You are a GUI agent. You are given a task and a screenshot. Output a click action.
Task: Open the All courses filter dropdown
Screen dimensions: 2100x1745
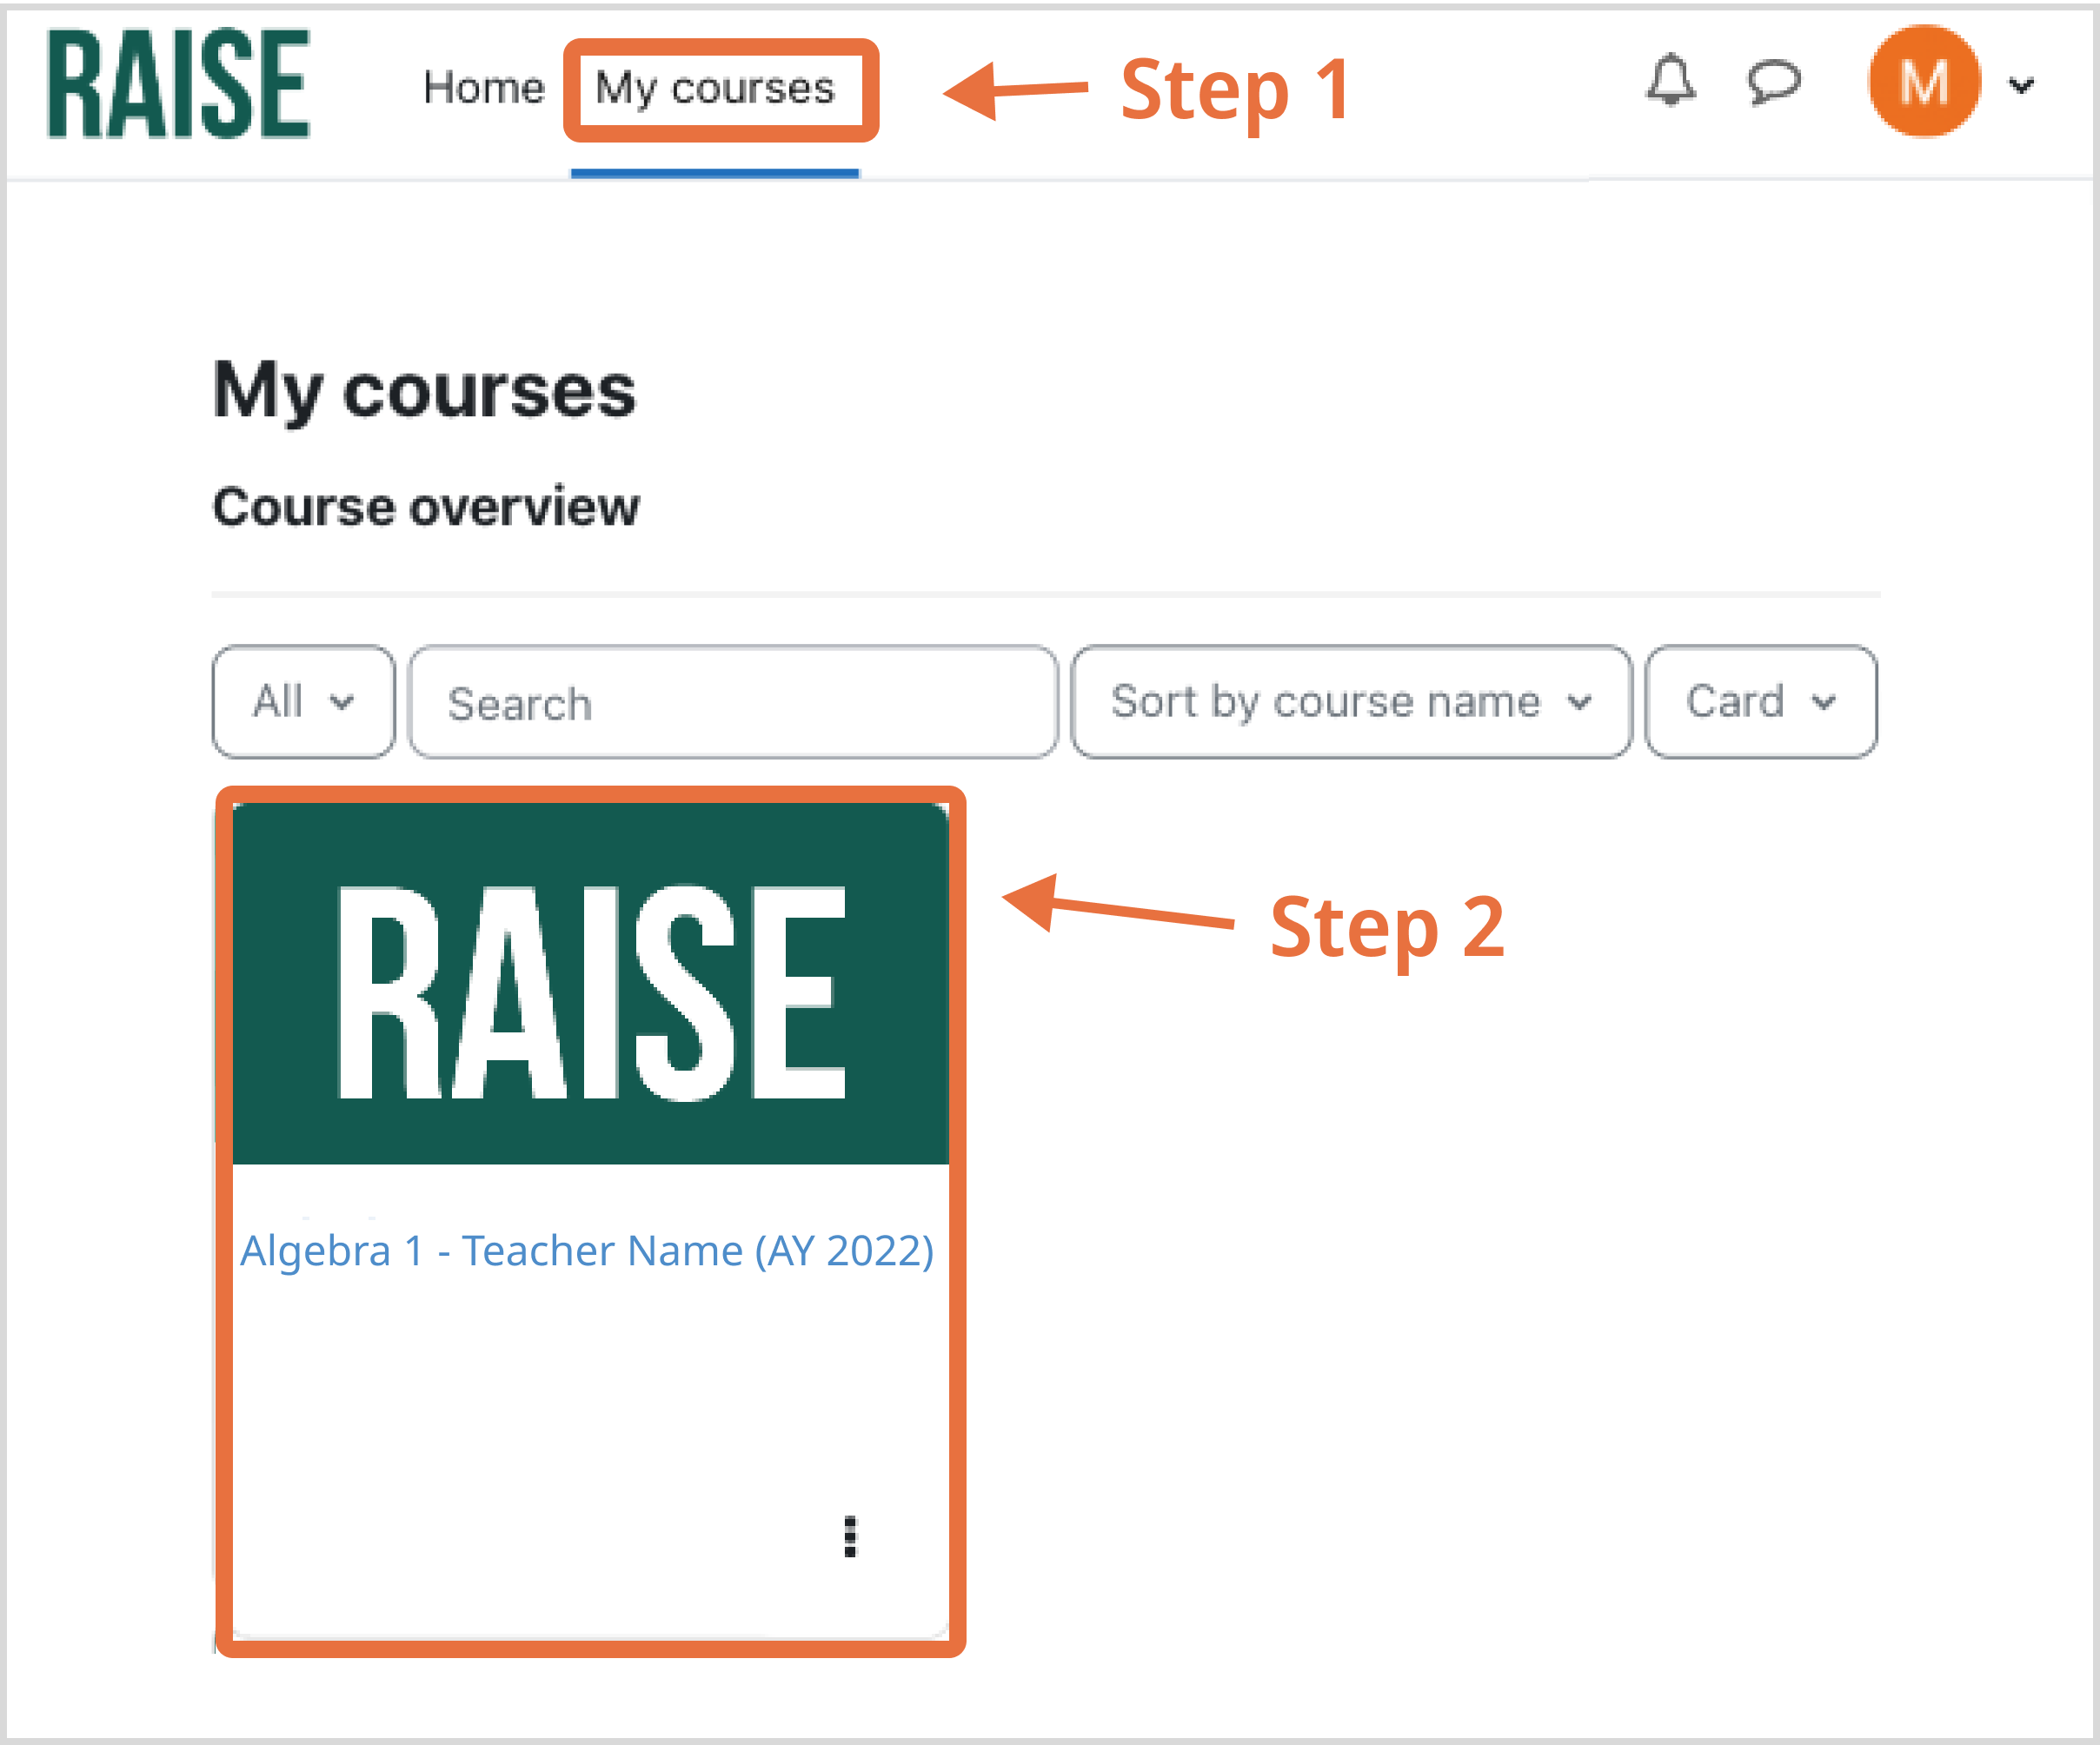click(x=302, y=702)
